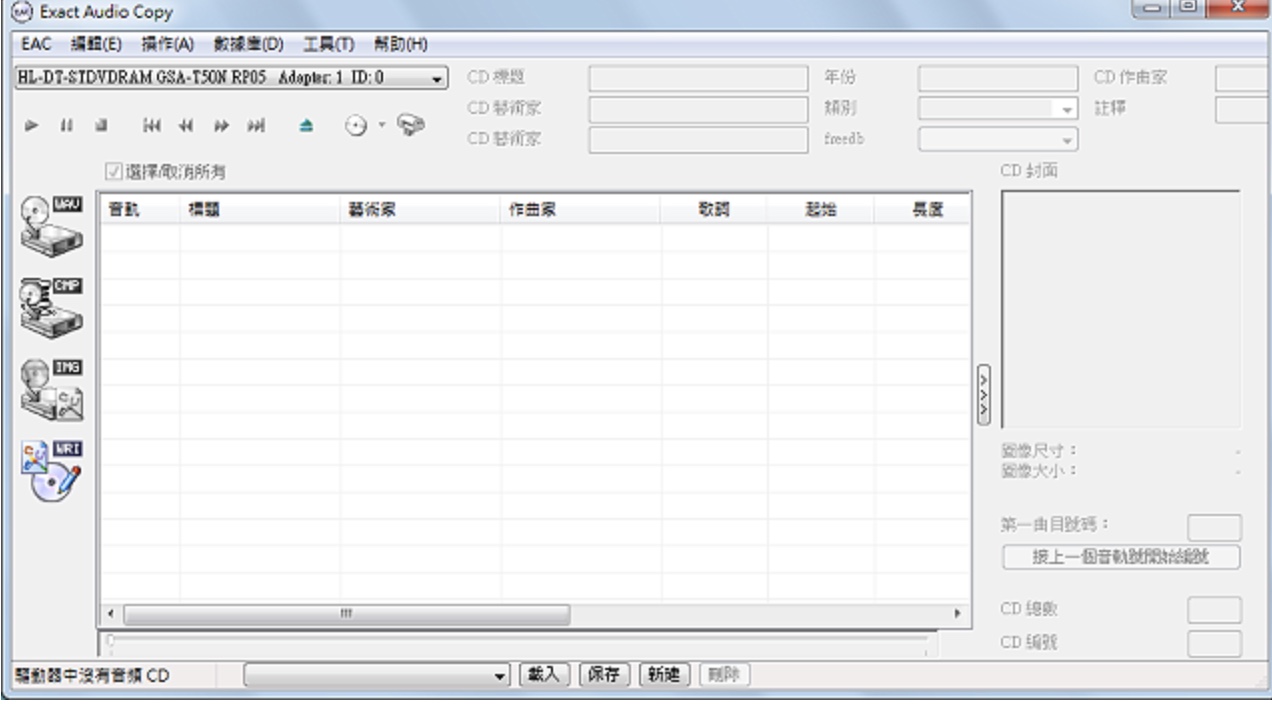Click the CD disc metadata icon
The height and width of the screenshot is (704, 1272).
coord(357,126)
